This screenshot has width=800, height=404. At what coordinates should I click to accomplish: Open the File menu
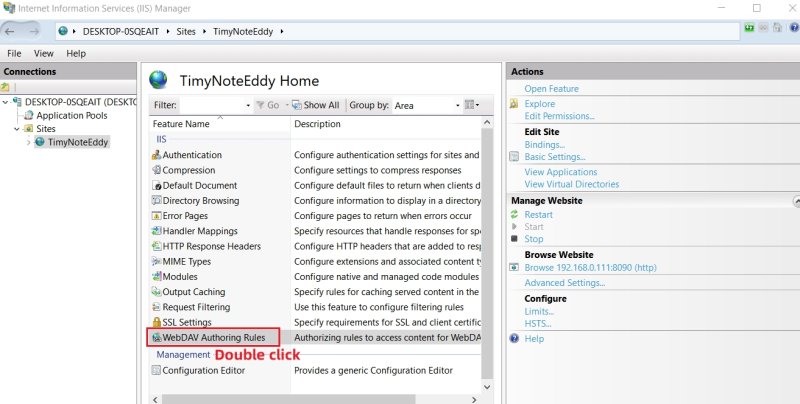pyautogui.click(x=15, y=53)
